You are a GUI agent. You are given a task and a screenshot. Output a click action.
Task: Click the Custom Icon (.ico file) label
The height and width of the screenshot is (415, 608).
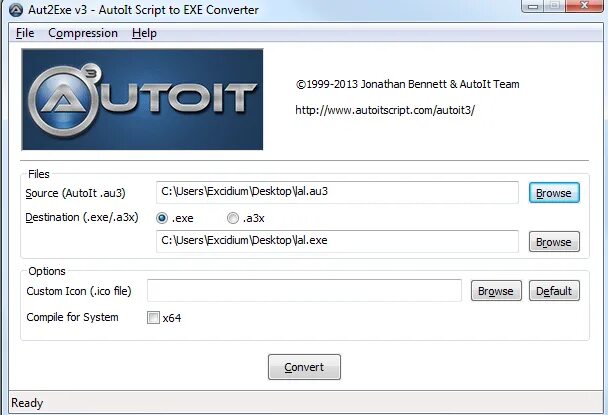coord(79,291)
